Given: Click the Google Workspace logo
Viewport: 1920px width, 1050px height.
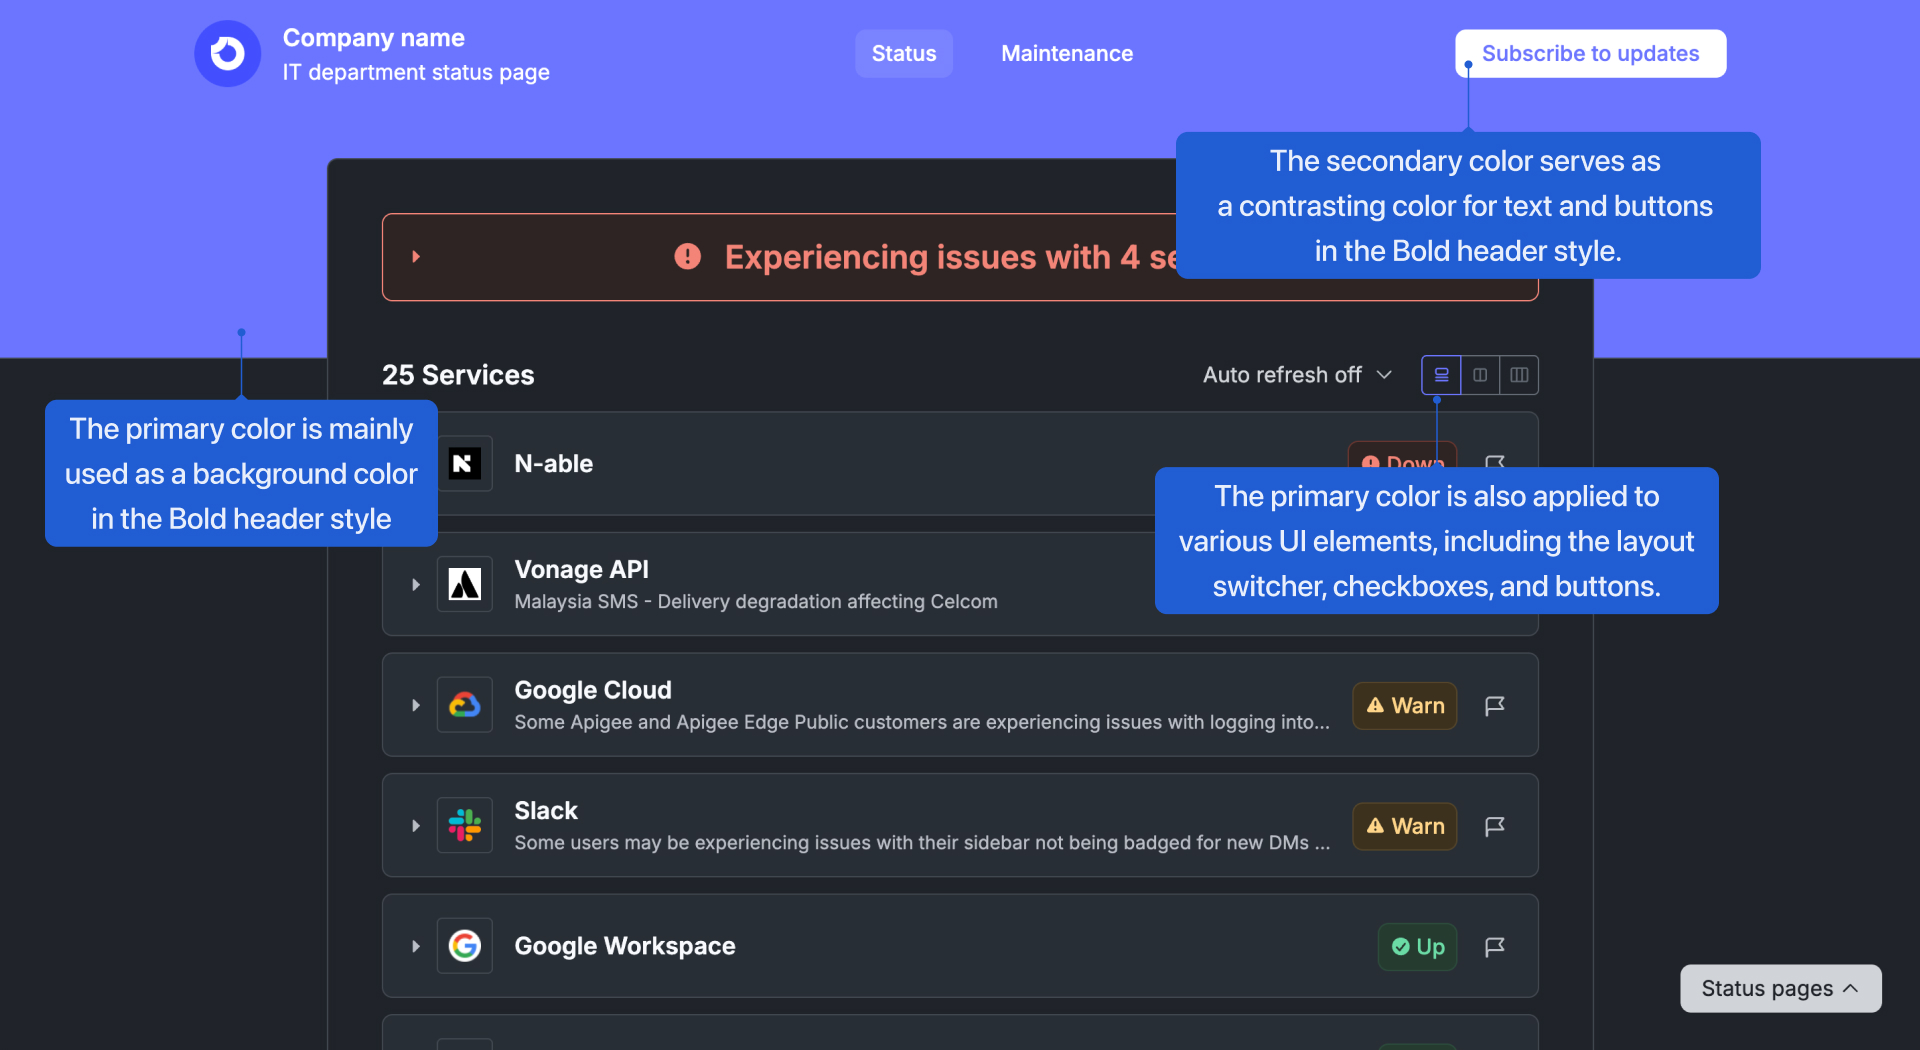Looking at the screenshot, I should 465,946.
